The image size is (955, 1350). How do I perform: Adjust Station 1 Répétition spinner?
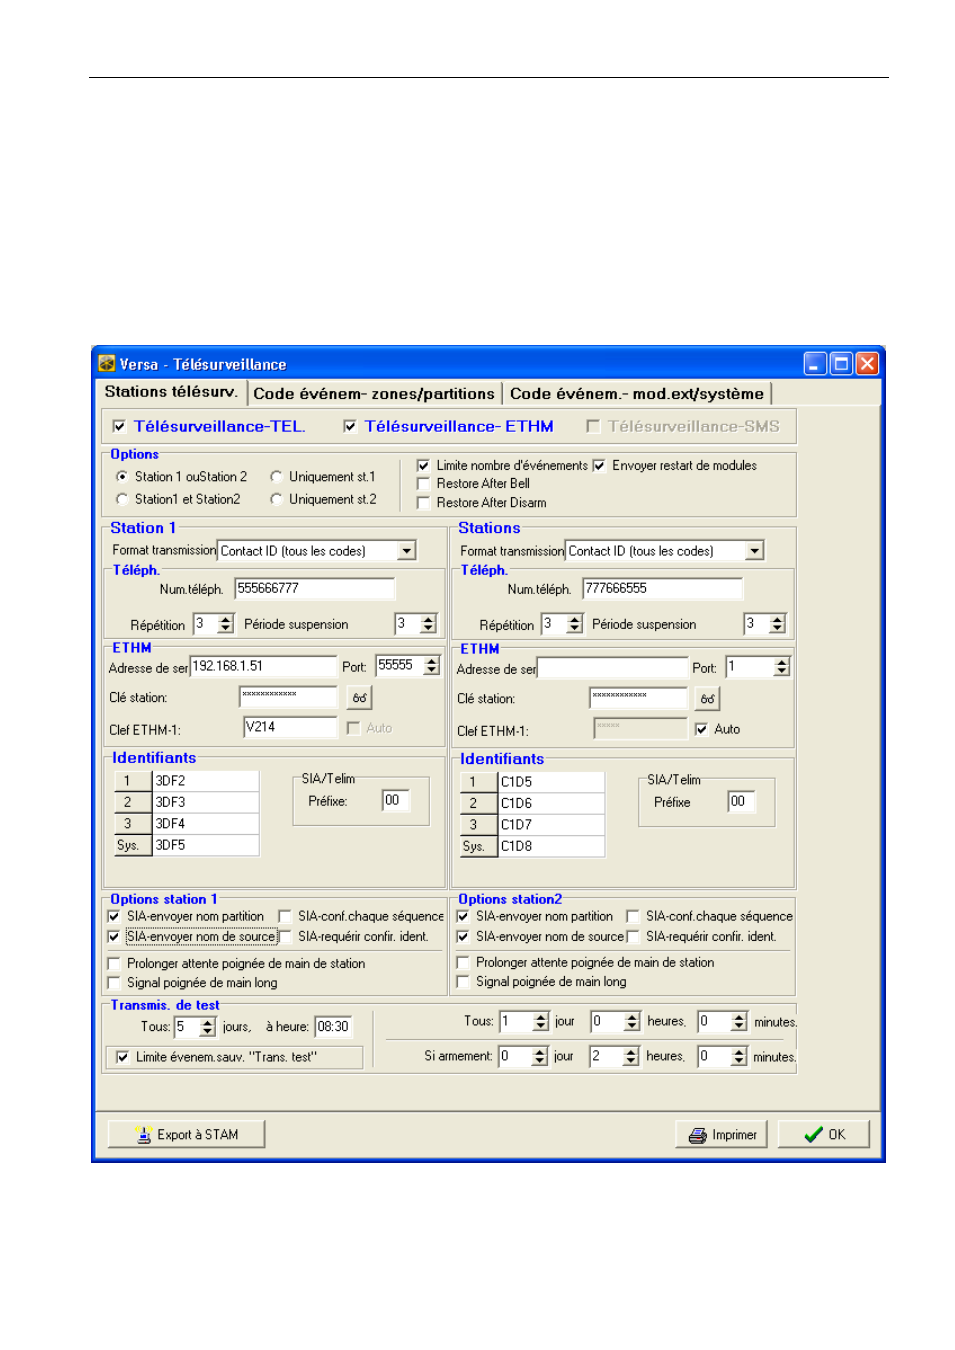[x=225, y=624]
